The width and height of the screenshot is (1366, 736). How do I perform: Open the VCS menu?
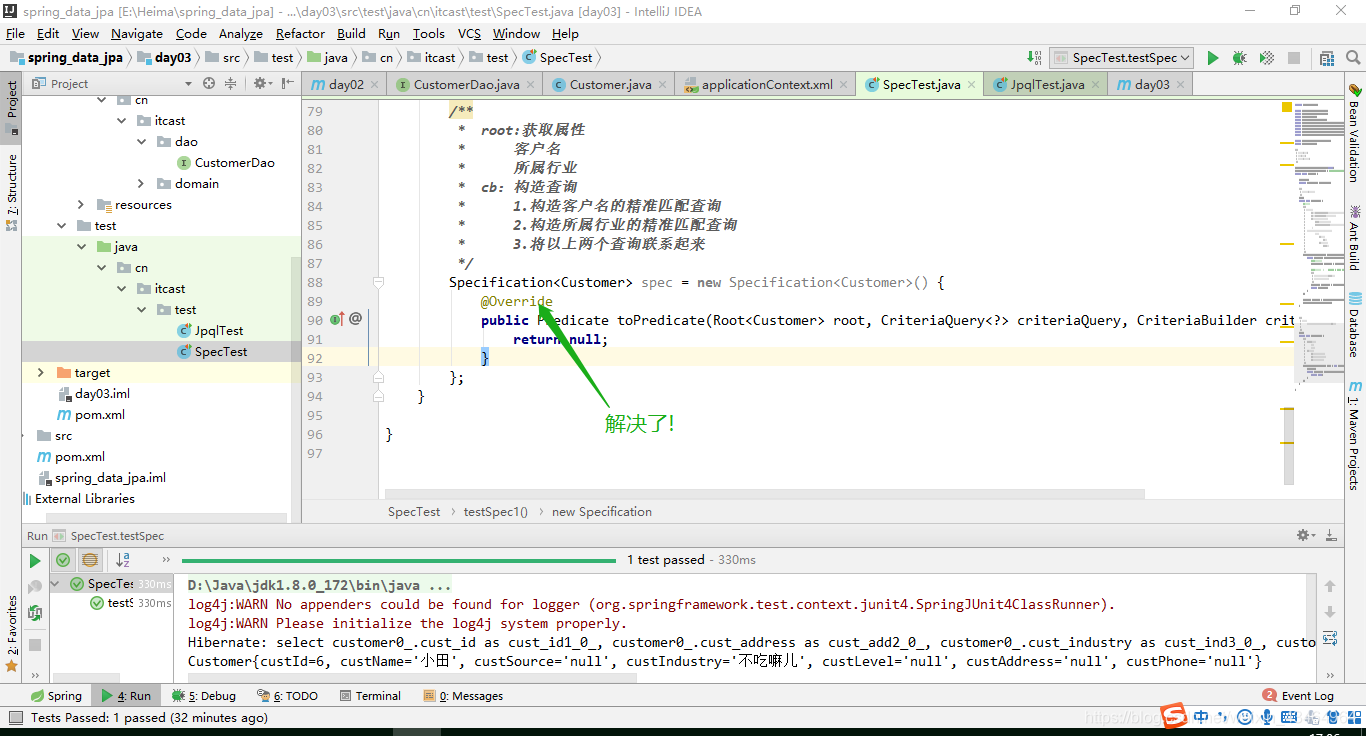(469, 33)
